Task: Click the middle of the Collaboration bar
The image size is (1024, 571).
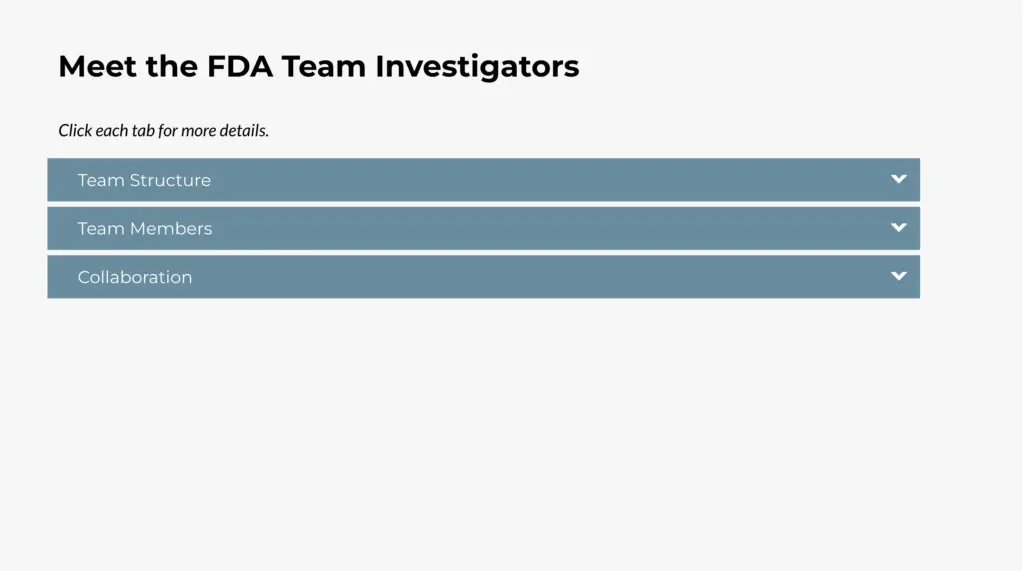Action: [x=483, y=277]
